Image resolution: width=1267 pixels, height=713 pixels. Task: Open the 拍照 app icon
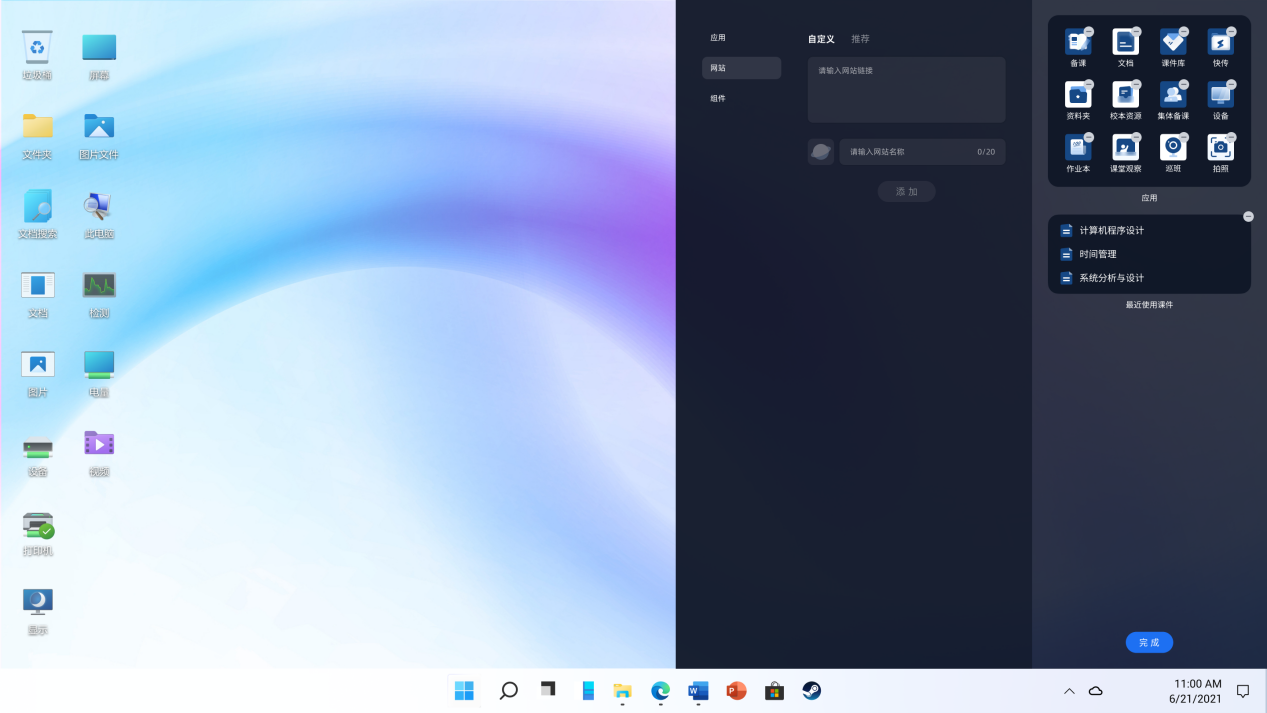1220,148
